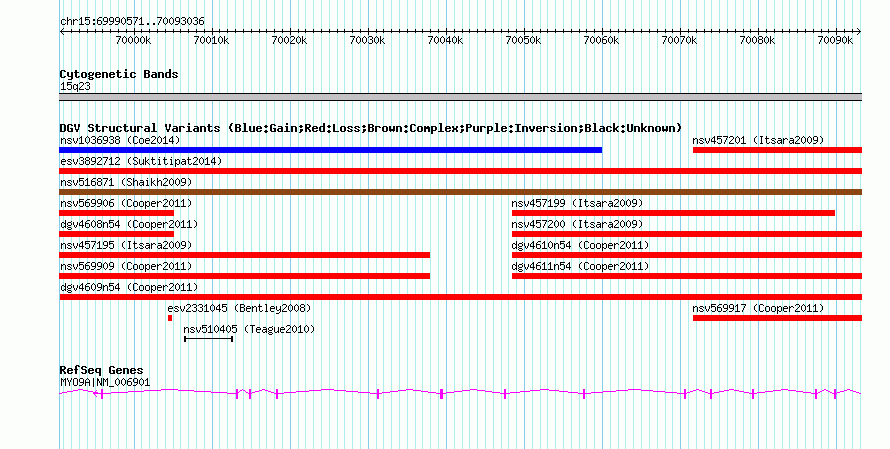The width and height of the screenshot is (890, 449).
Task: Select the red bar under dgv4611n54
Action: (687, 276)
